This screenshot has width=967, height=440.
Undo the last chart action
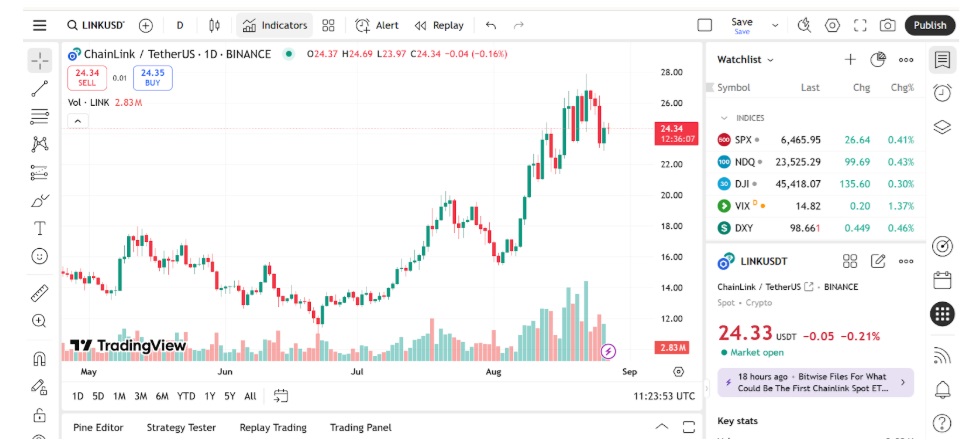[491, 25]
